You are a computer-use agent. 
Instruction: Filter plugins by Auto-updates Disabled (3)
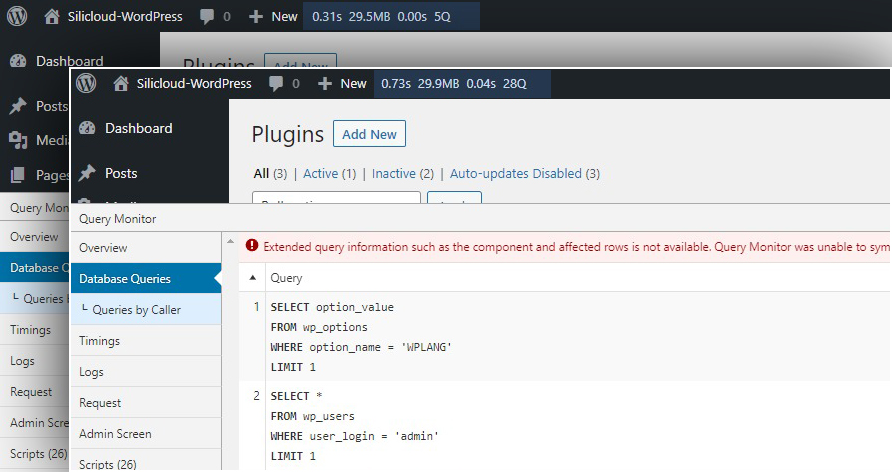(525, 173)
